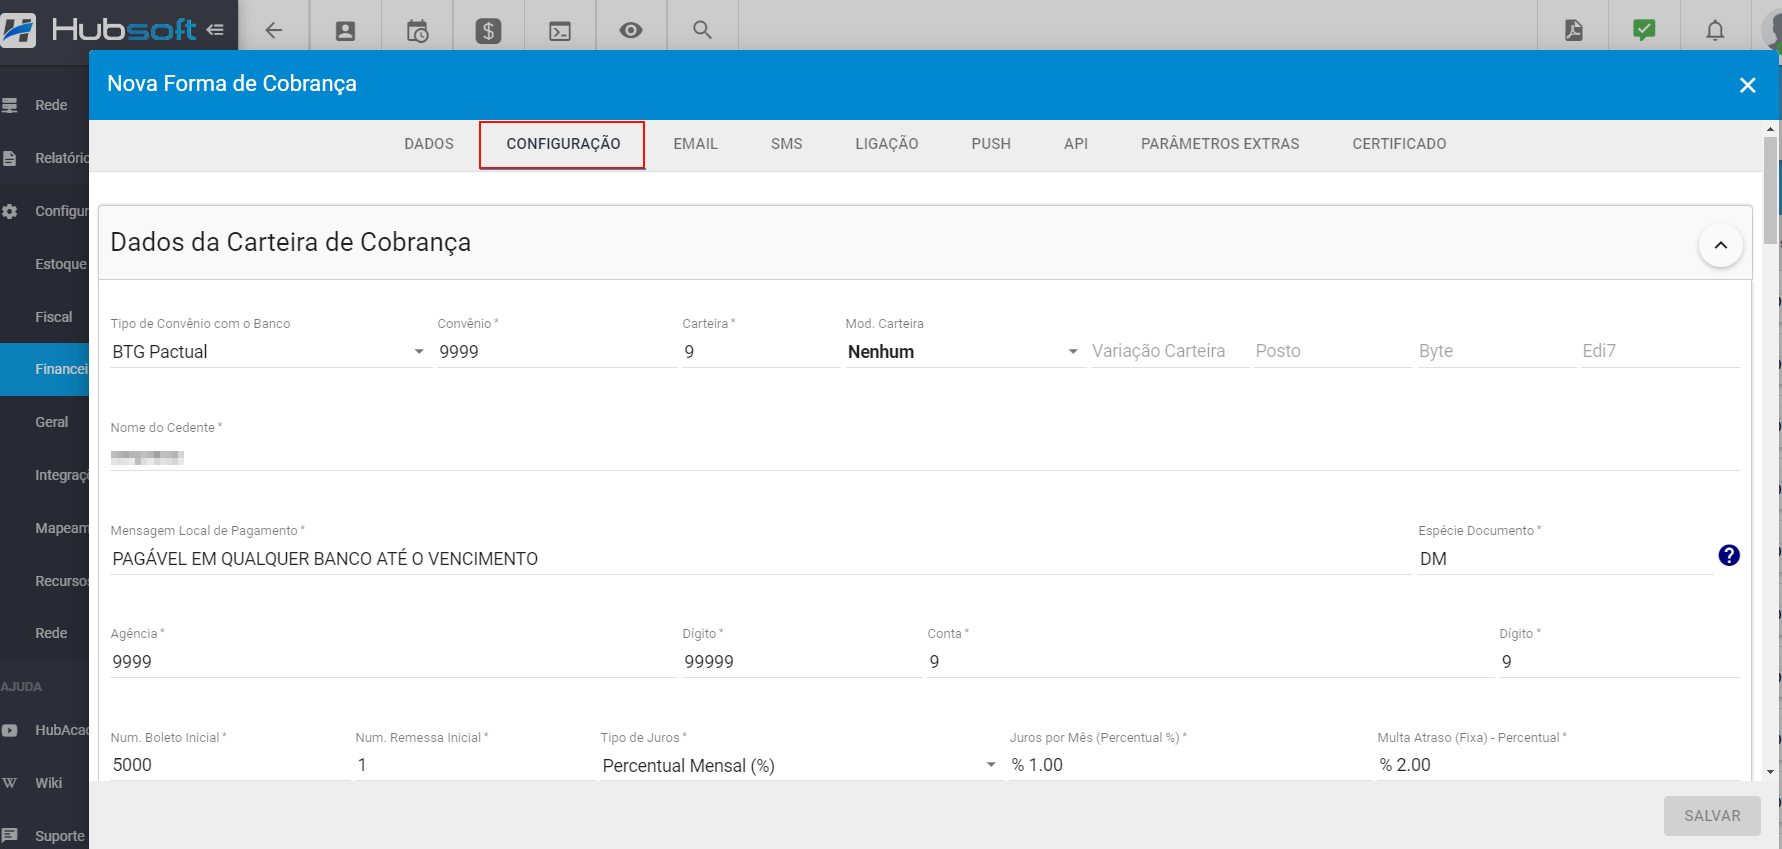Open the search magnifier icon
The height and width of the screenshot is (849, 1782).
point(703,30)
